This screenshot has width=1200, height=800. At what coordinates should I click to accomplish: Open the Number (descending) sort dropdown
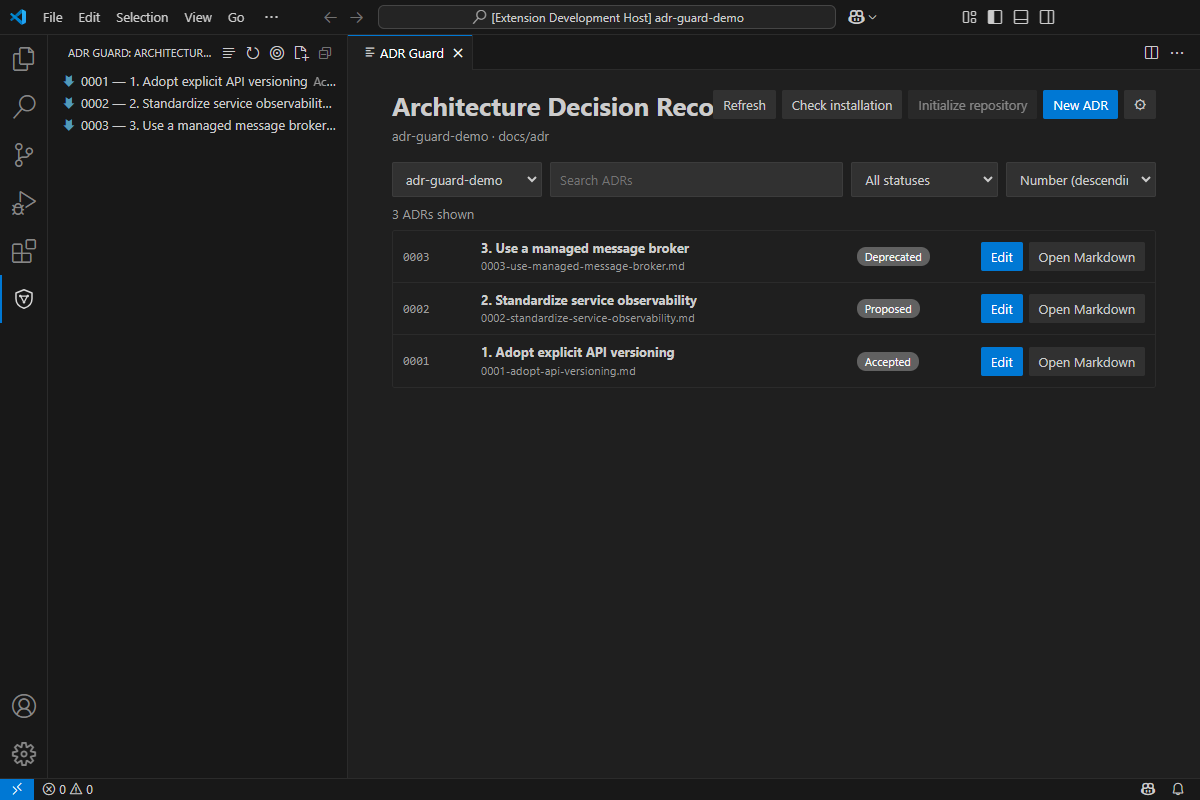pos(1081,180)
